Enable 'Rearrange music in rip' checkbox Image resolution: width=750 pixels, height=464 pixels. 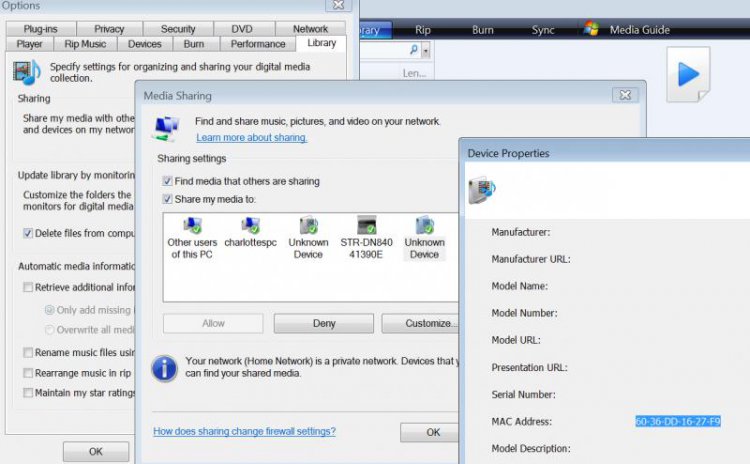pyautogui.click(x=28, y=373)
